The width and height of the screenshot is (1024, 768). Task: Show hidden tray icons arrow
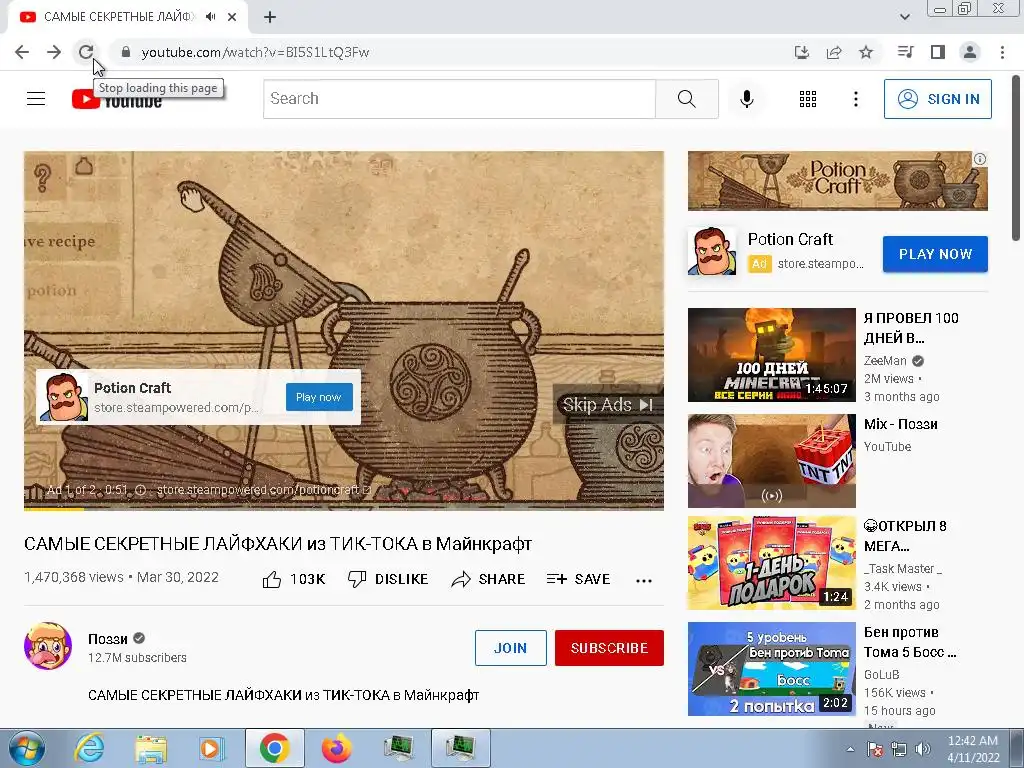tap(850, 750)
